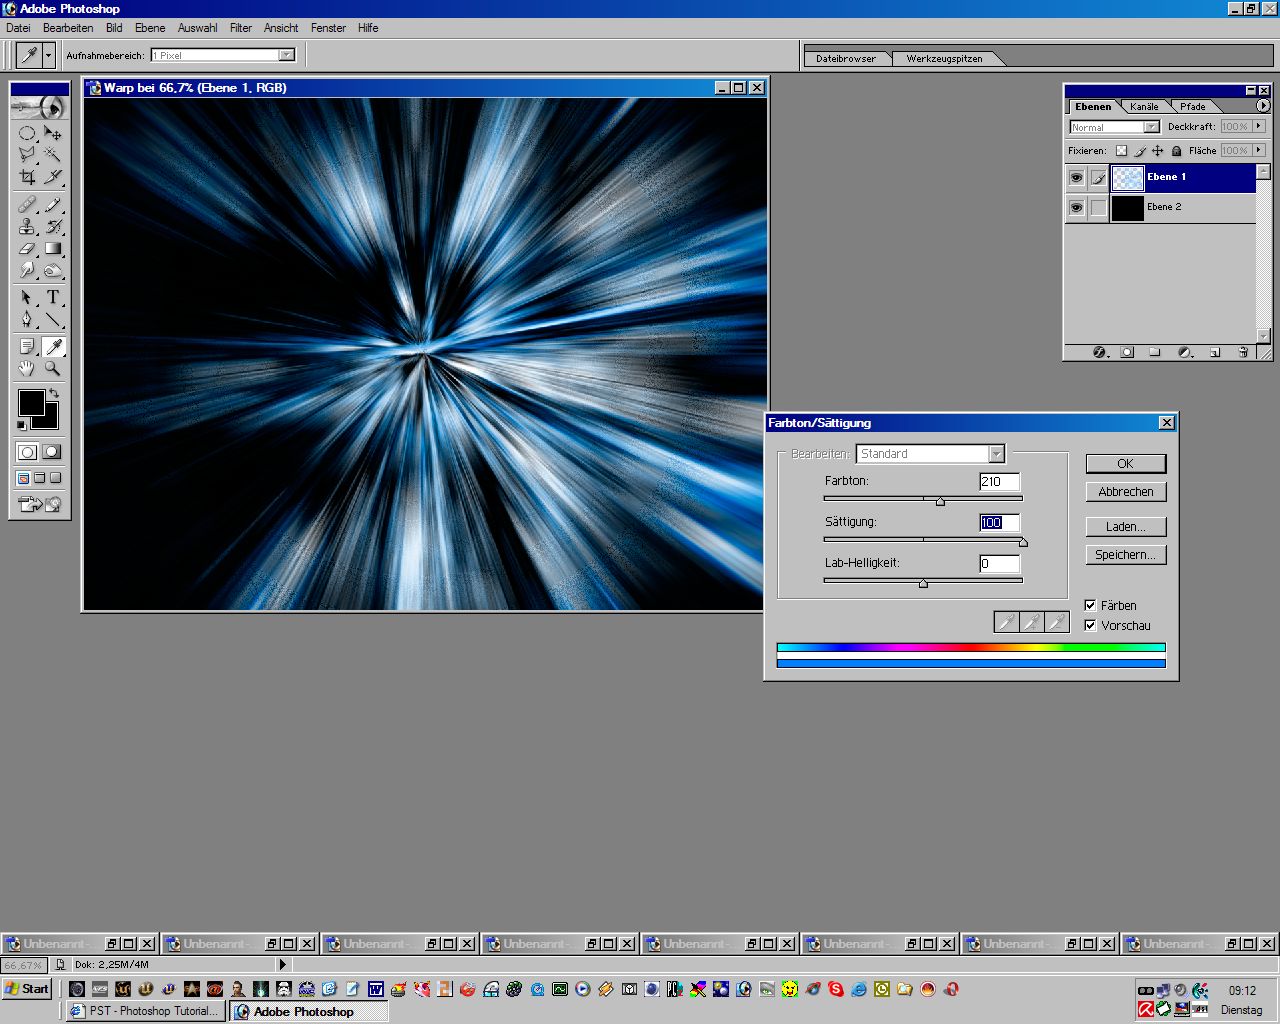The width and height of the screenshot is (1280, 1024).
Task: Lock transparent pixels in Fixieren row
Action: (1121, 151)
